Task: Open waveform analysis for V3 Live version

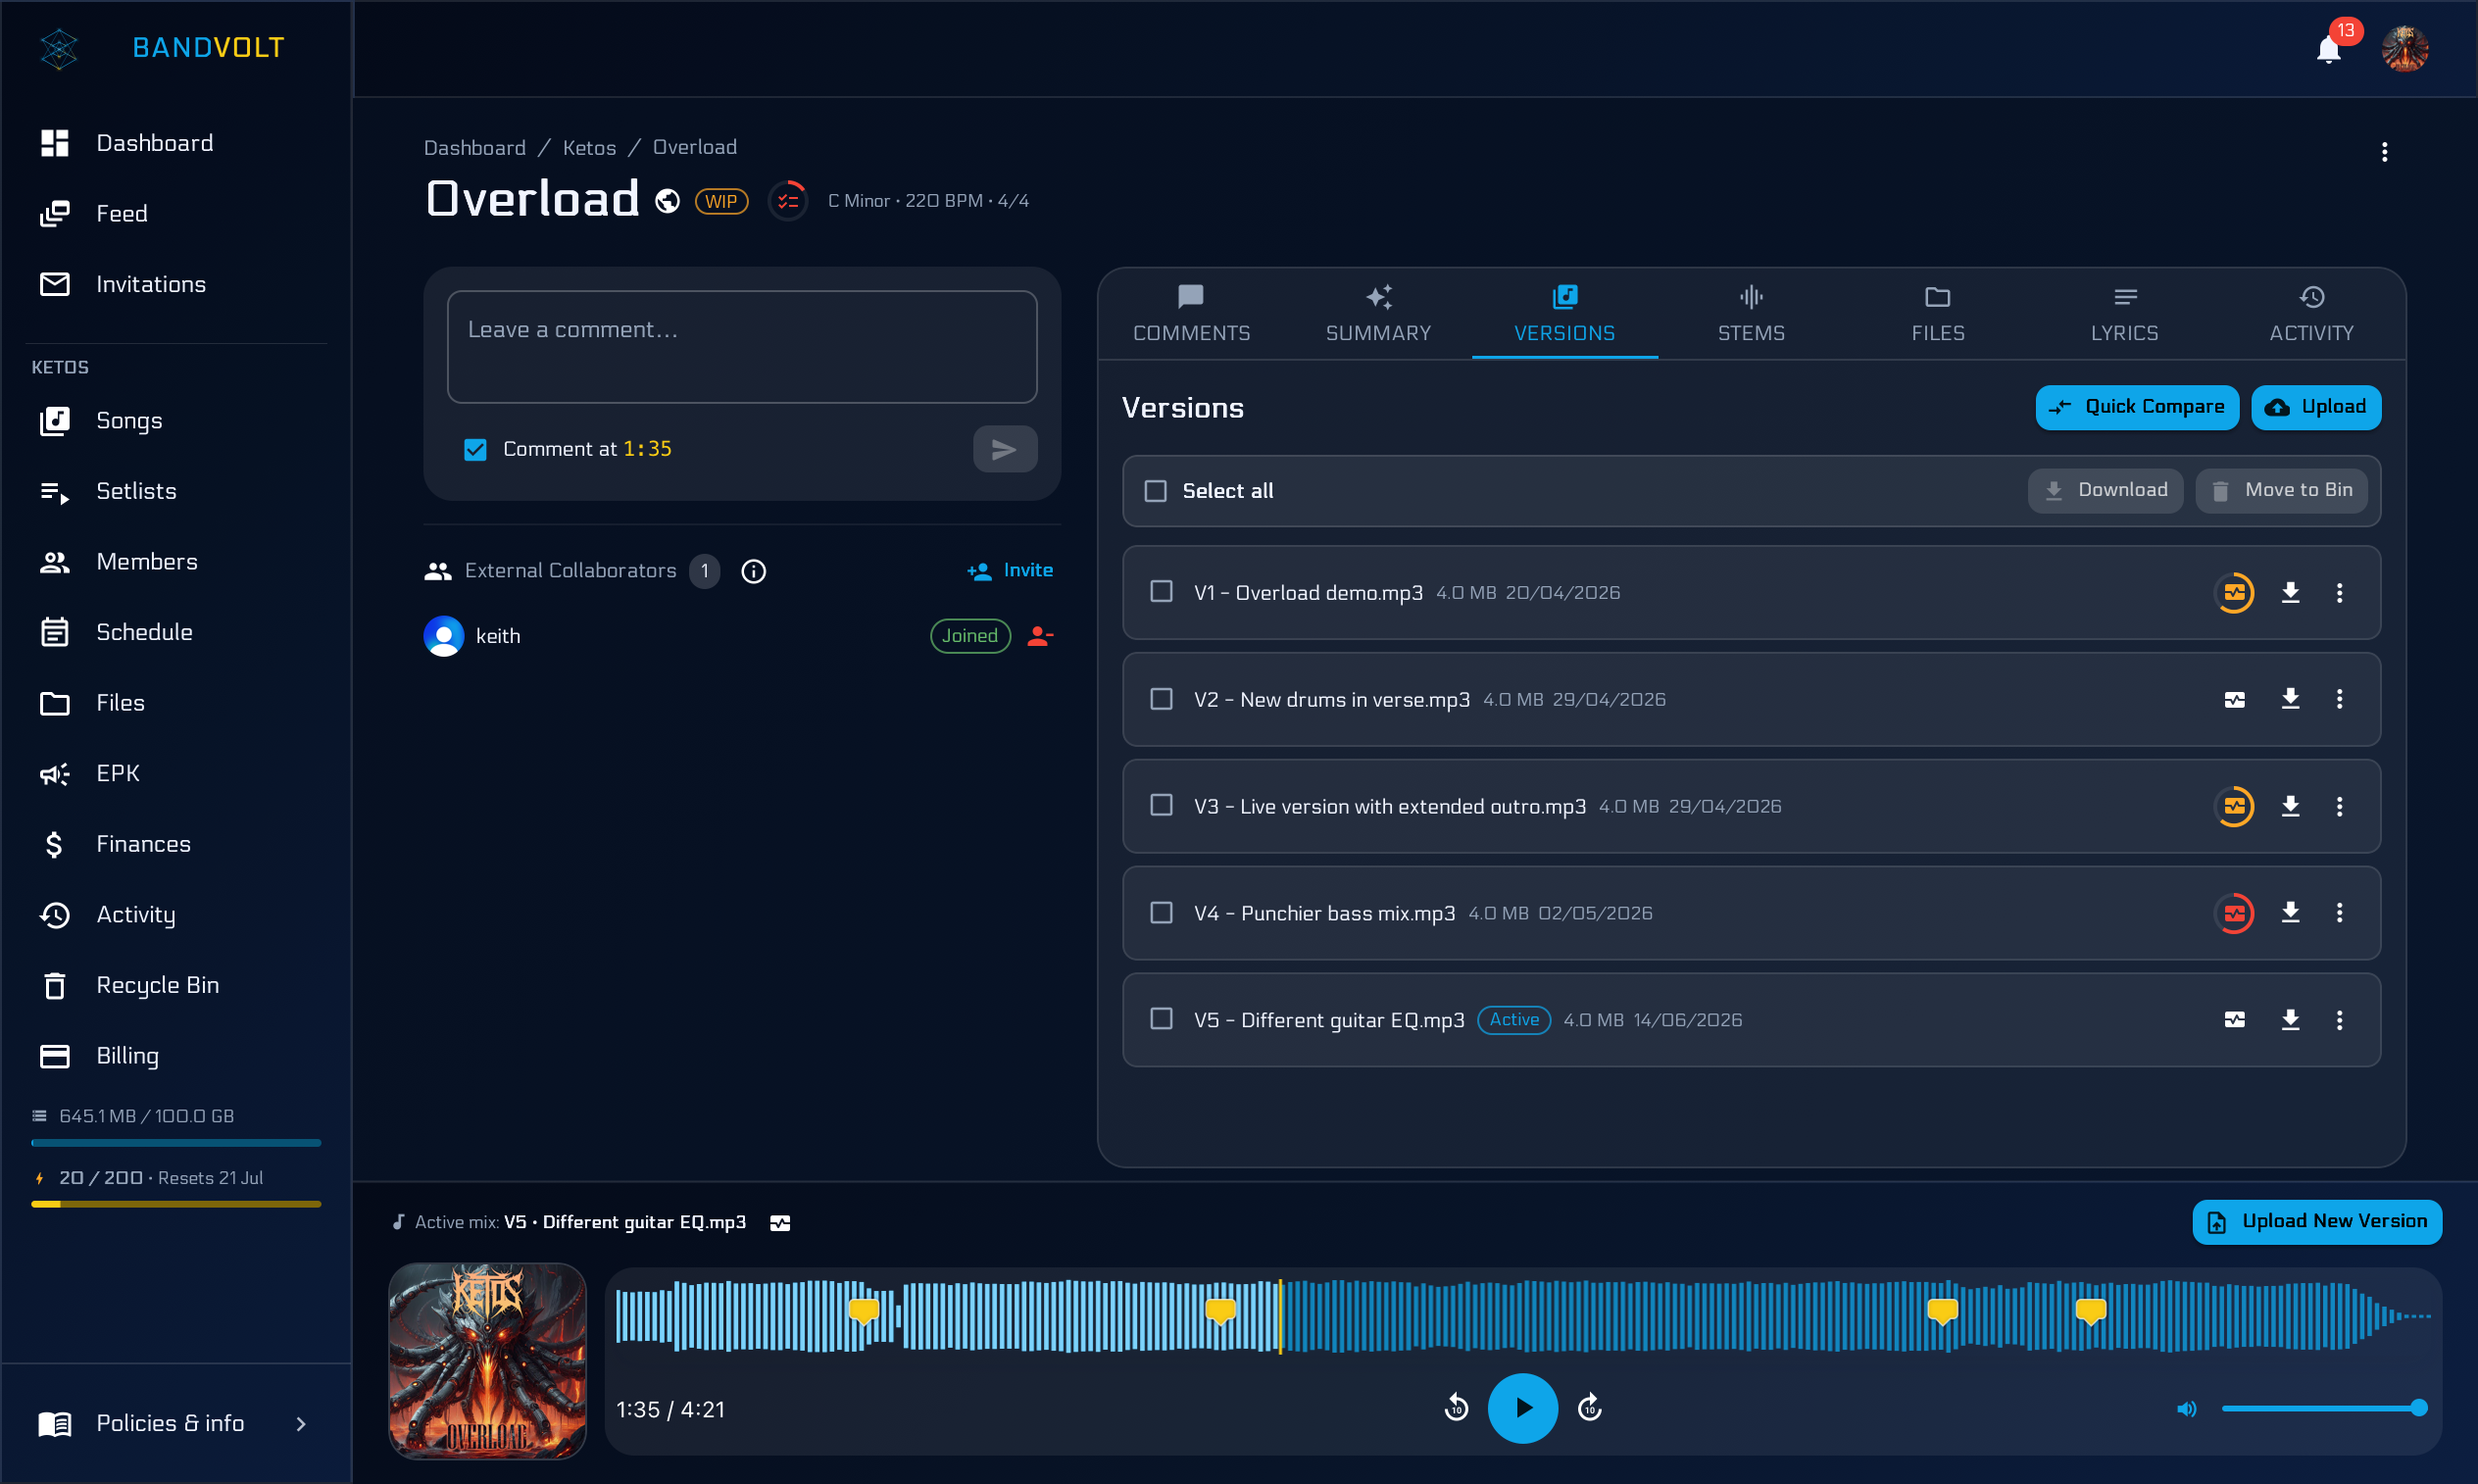Action: 2234,806
